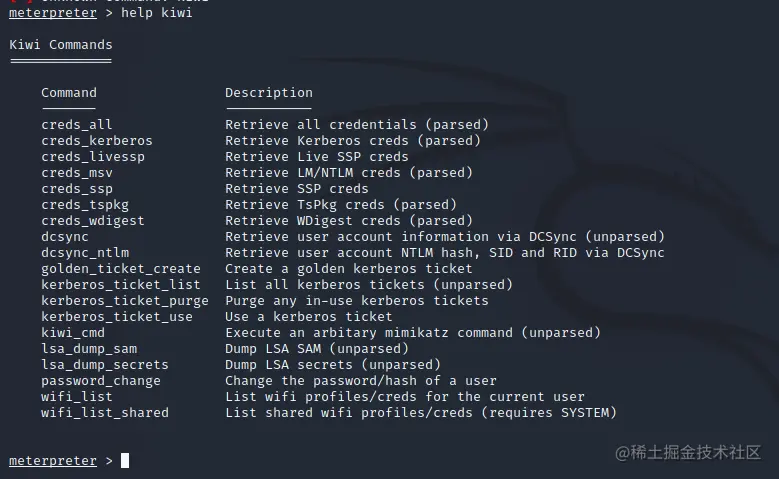Click the creds_ssp command entry
Viewport: 779px width, 479px height.
76,189
